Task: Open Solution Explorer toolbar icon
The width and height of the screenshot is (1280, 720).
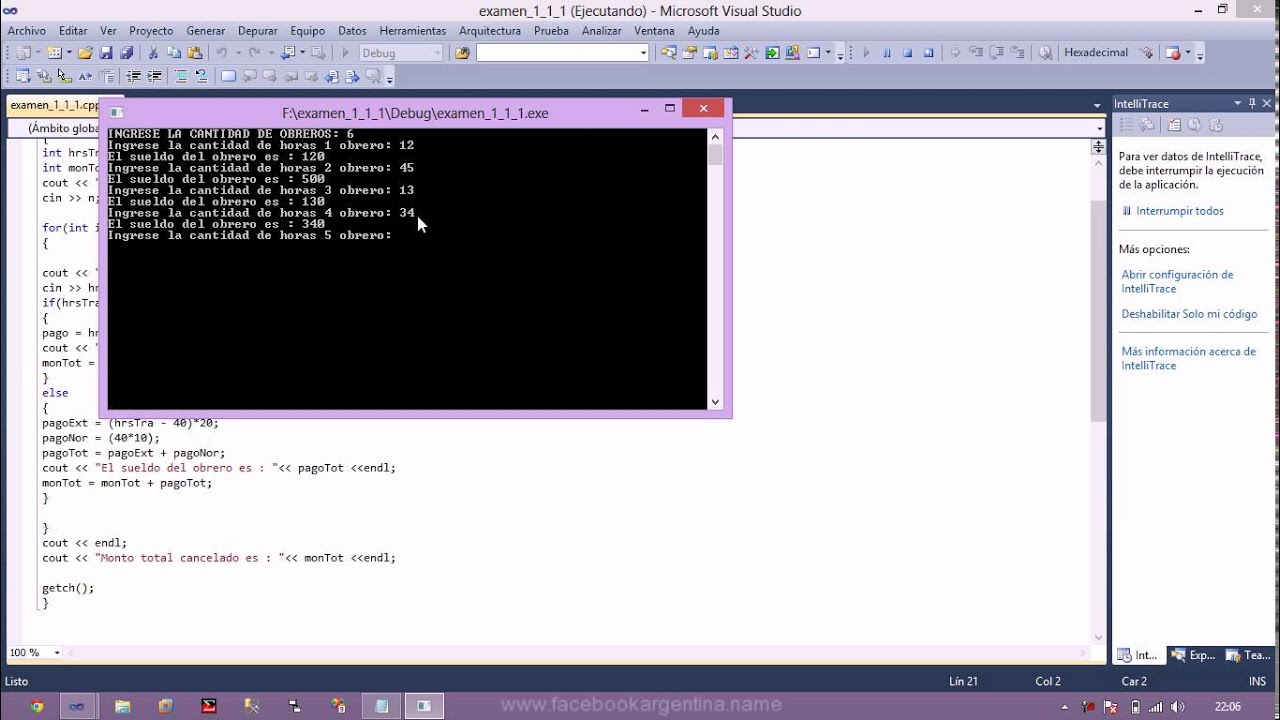Action: [669, 53]
